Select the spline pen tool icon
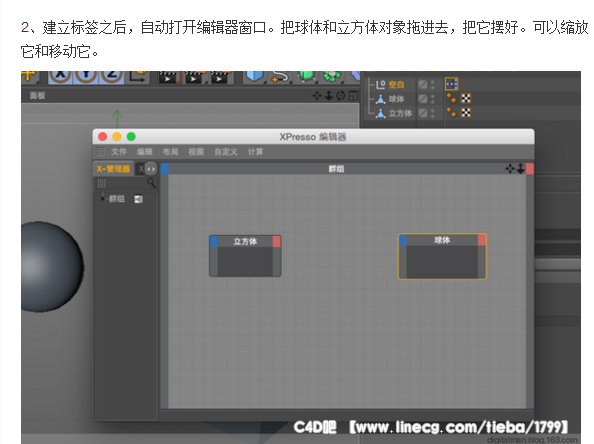This screenshot has width=594, height=444. coord(280,77)
